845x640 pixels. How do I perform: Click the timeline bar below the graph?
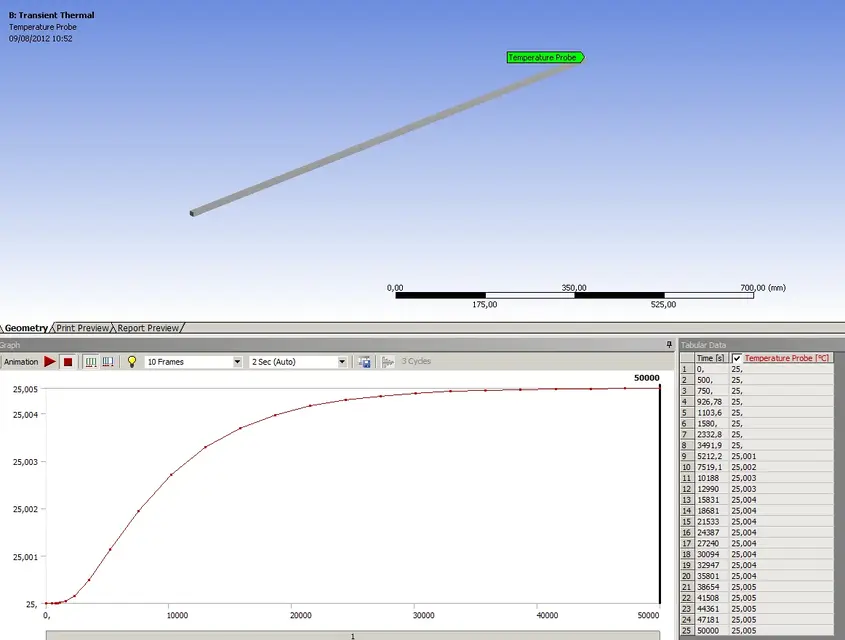coord(352,635)
